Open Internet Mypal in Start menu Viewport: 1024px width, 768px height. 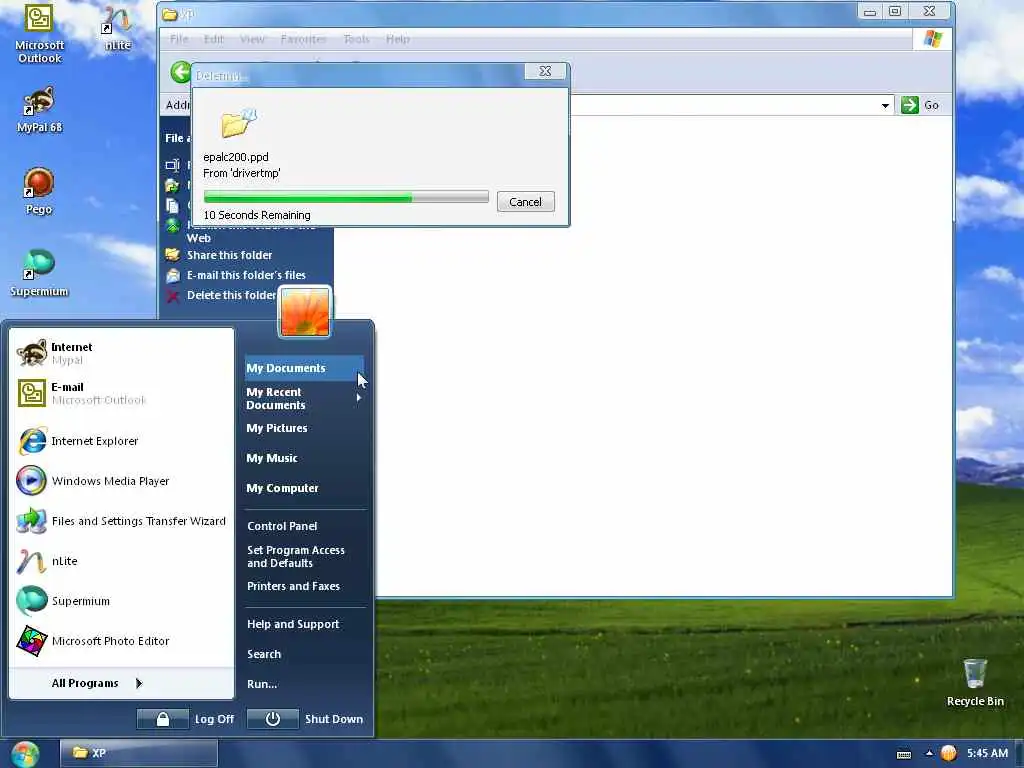click(121, 353)
